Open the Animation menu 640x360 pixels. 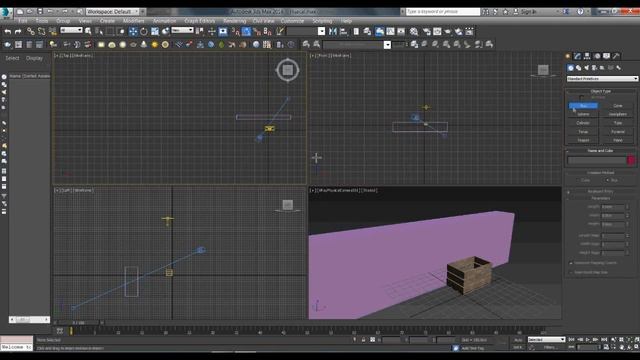[x=164, y=21]
